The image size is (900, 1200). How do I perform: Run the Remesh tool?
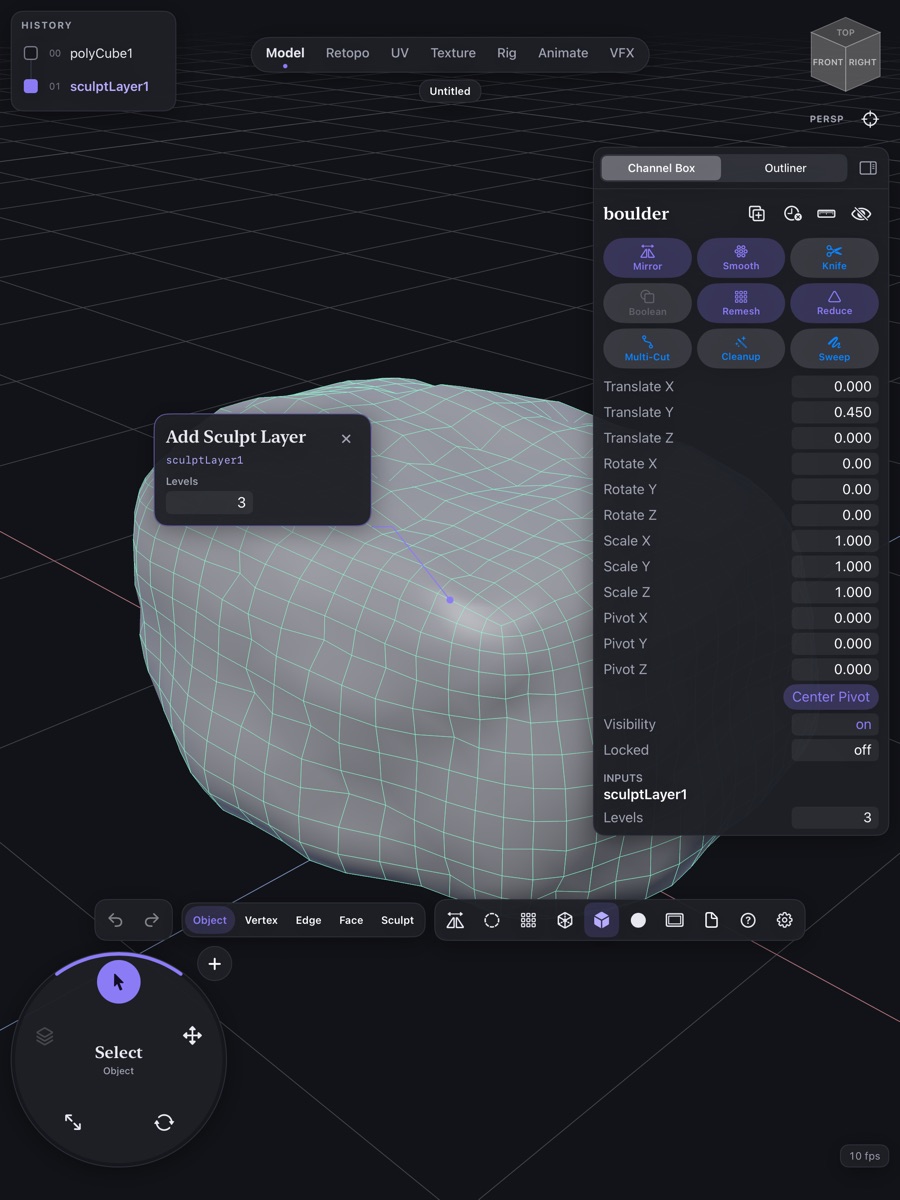[741, 303]
